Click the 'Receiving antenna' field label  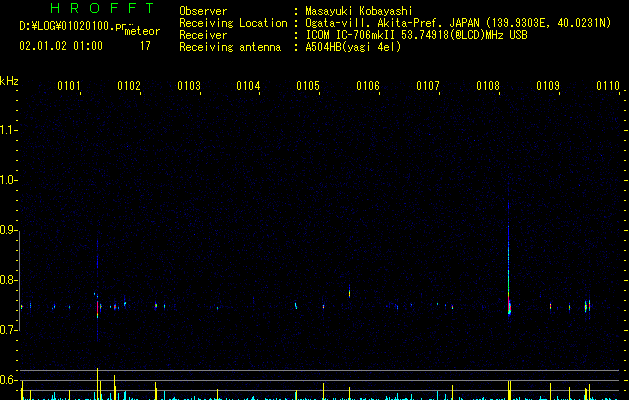click(230, 47)
